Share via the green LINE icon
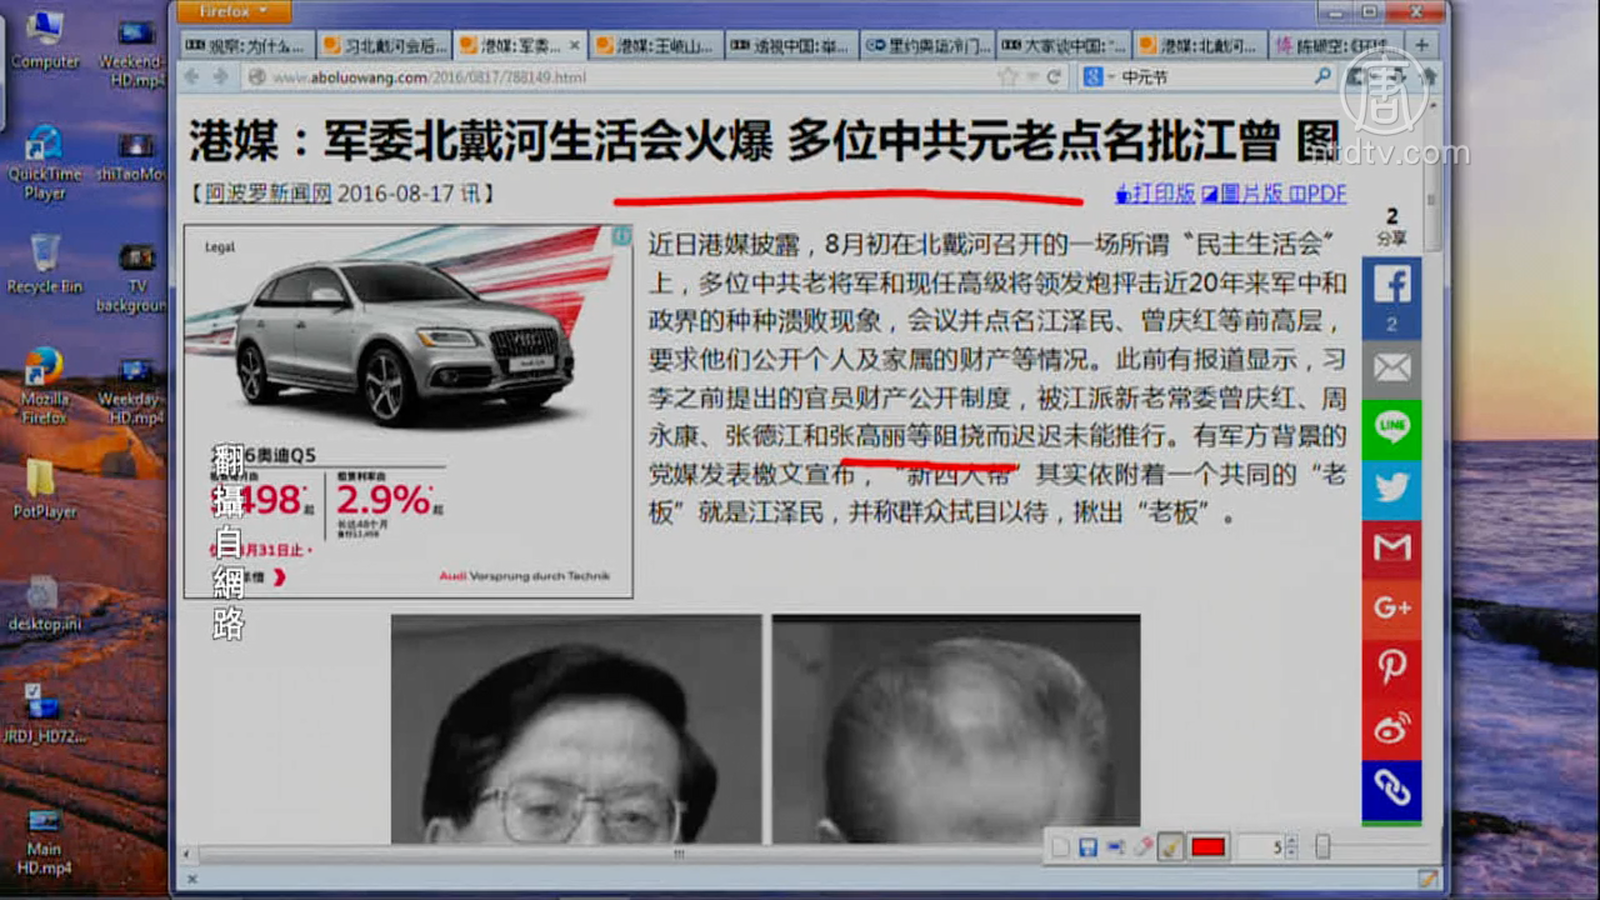 1391,427
